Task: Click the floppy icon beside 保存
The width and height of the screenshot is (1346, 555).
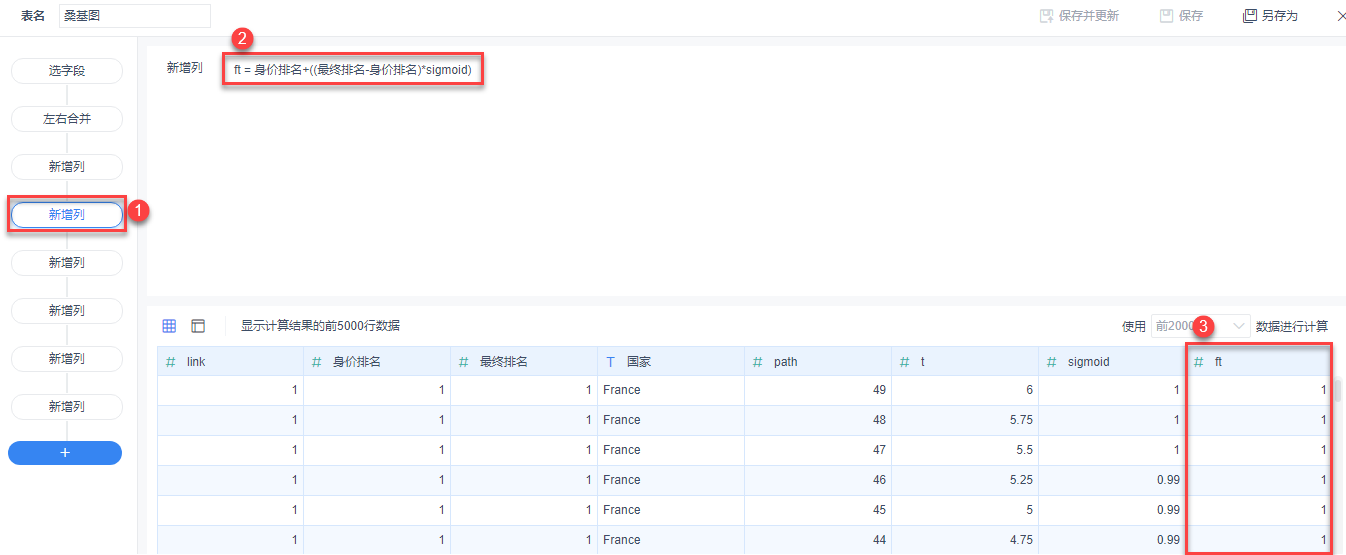Action: (x=1165, y=16)
